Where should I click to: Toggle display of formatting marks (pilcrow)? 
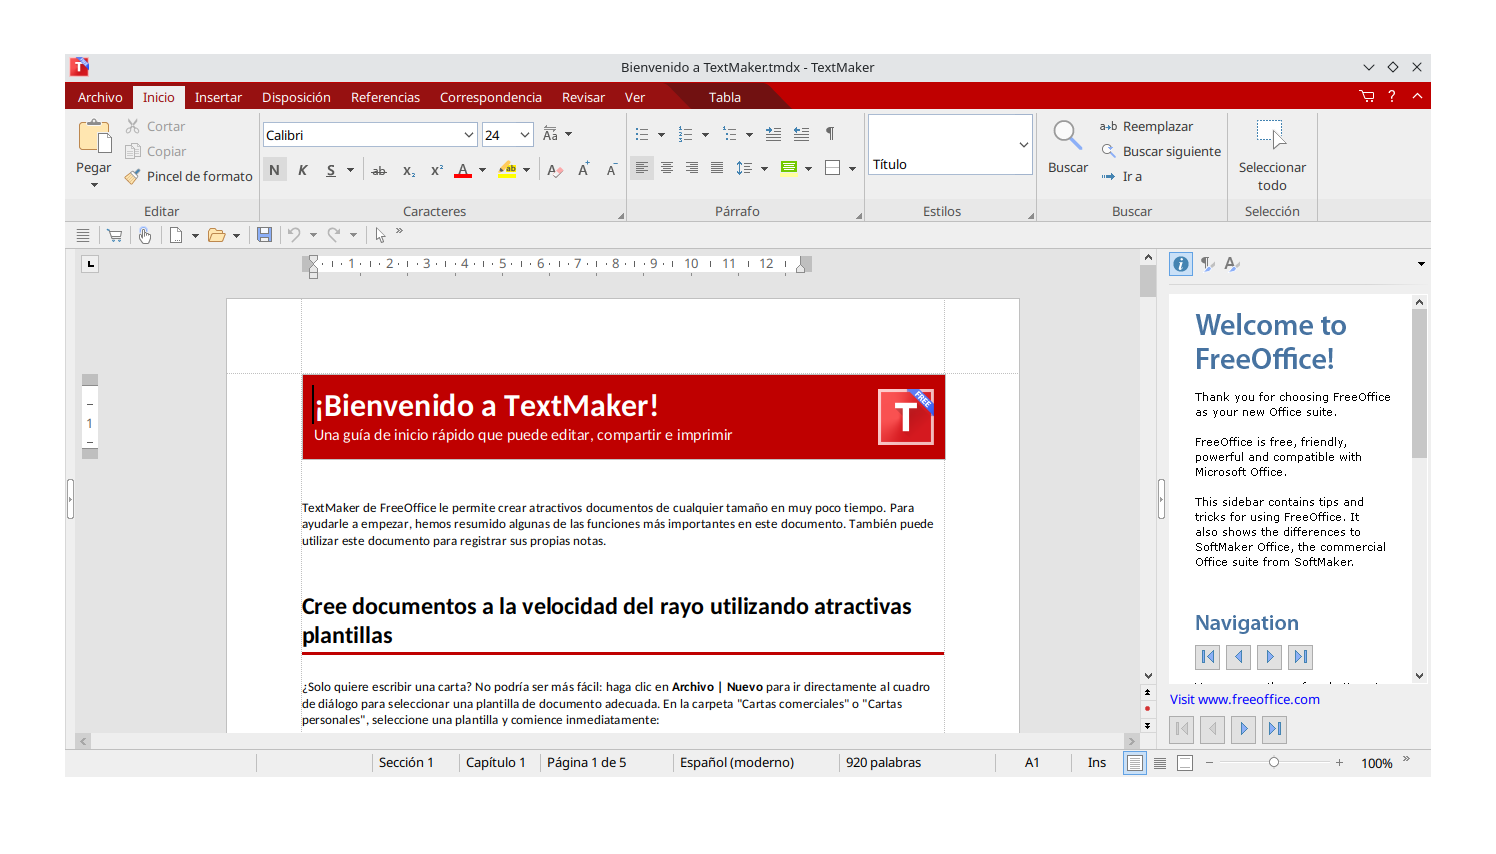[830, 134]
